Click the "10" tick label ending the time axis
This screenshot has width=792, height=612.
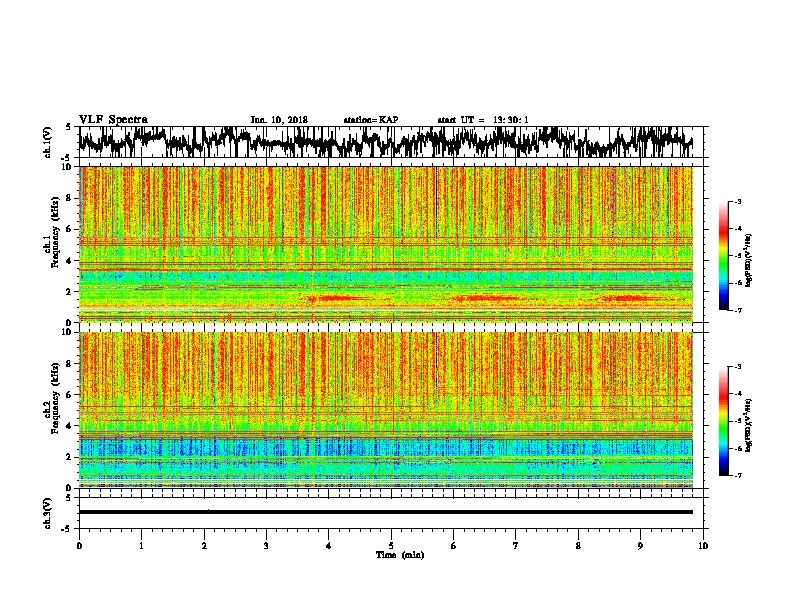pos(703,546)
